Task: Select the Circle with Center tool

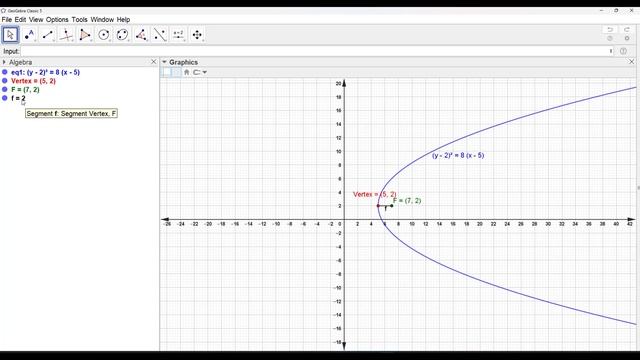Action: click(104, 35)
